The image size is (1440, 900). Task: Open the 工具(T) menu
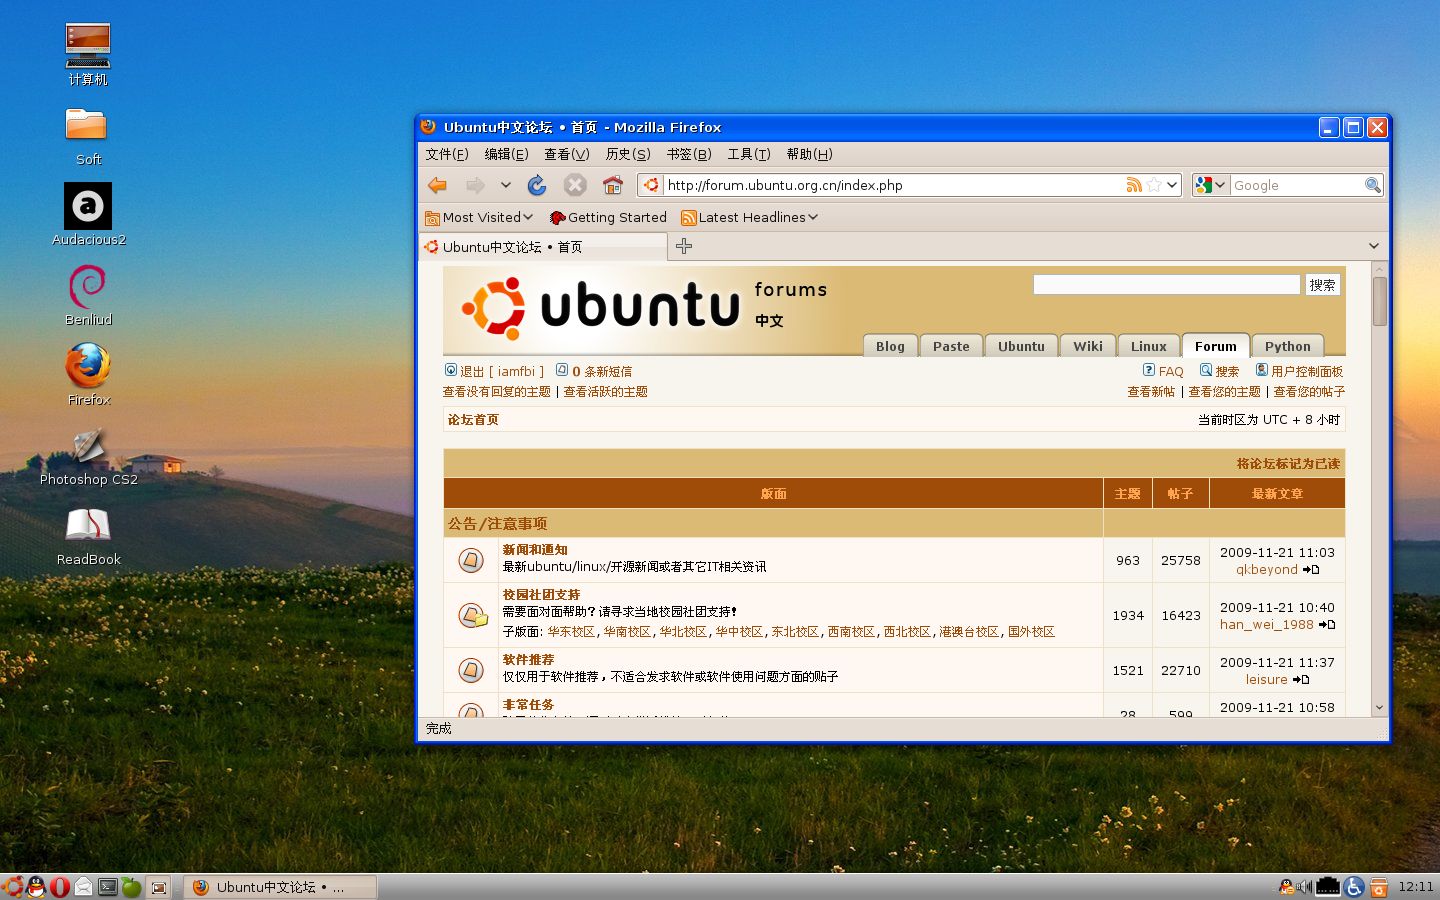tap(749, 154)
